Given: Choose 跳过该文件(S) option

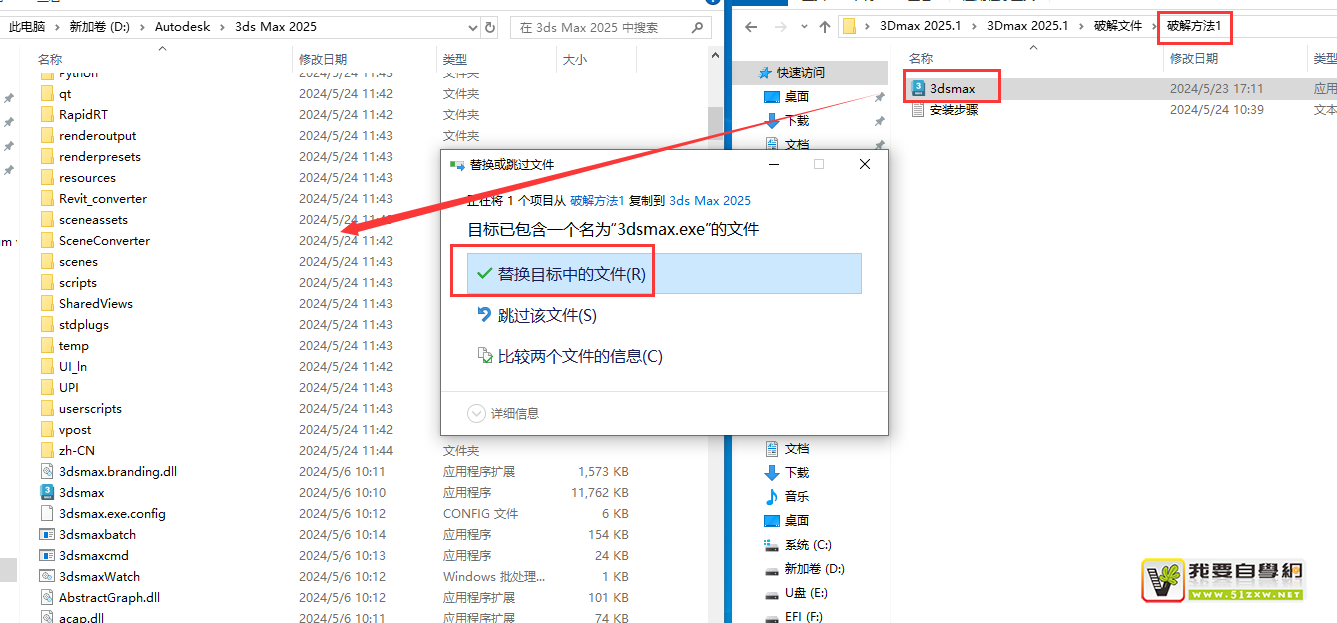Looking at the screenshot, I should pos(546,315).
